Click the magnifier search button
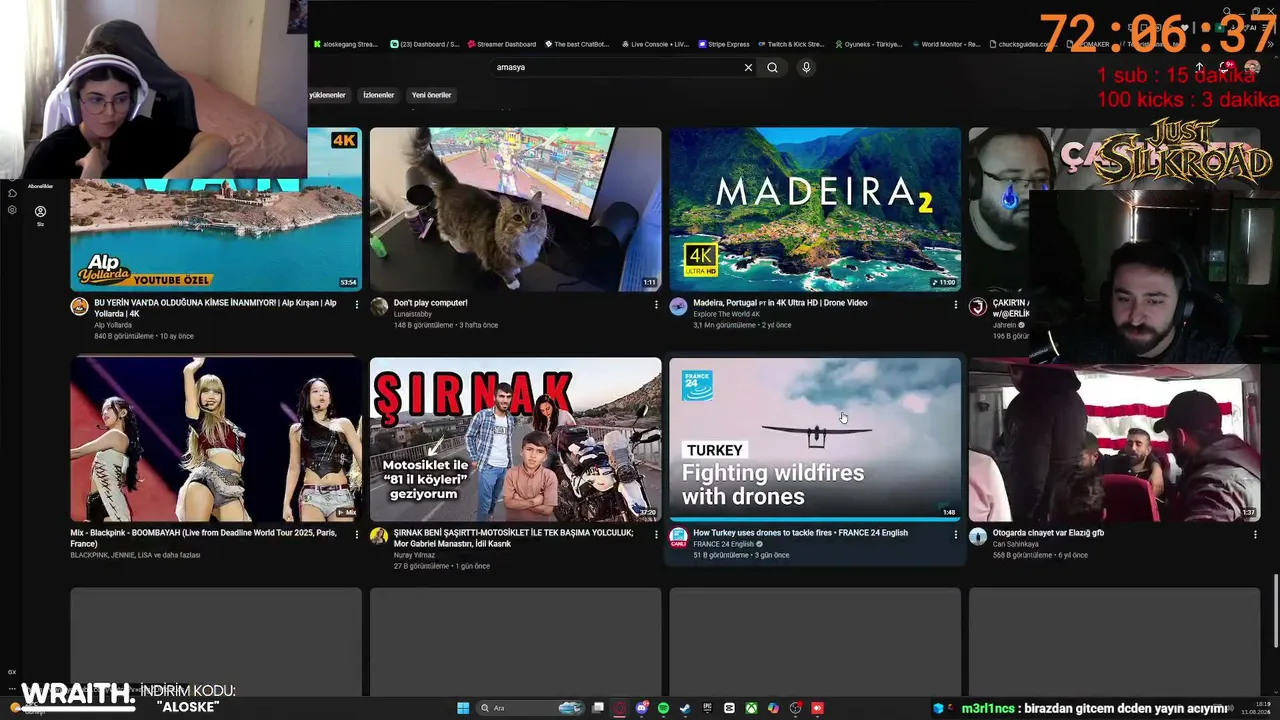Screen dimensions: 1280x720 click(x=772, y=67)
